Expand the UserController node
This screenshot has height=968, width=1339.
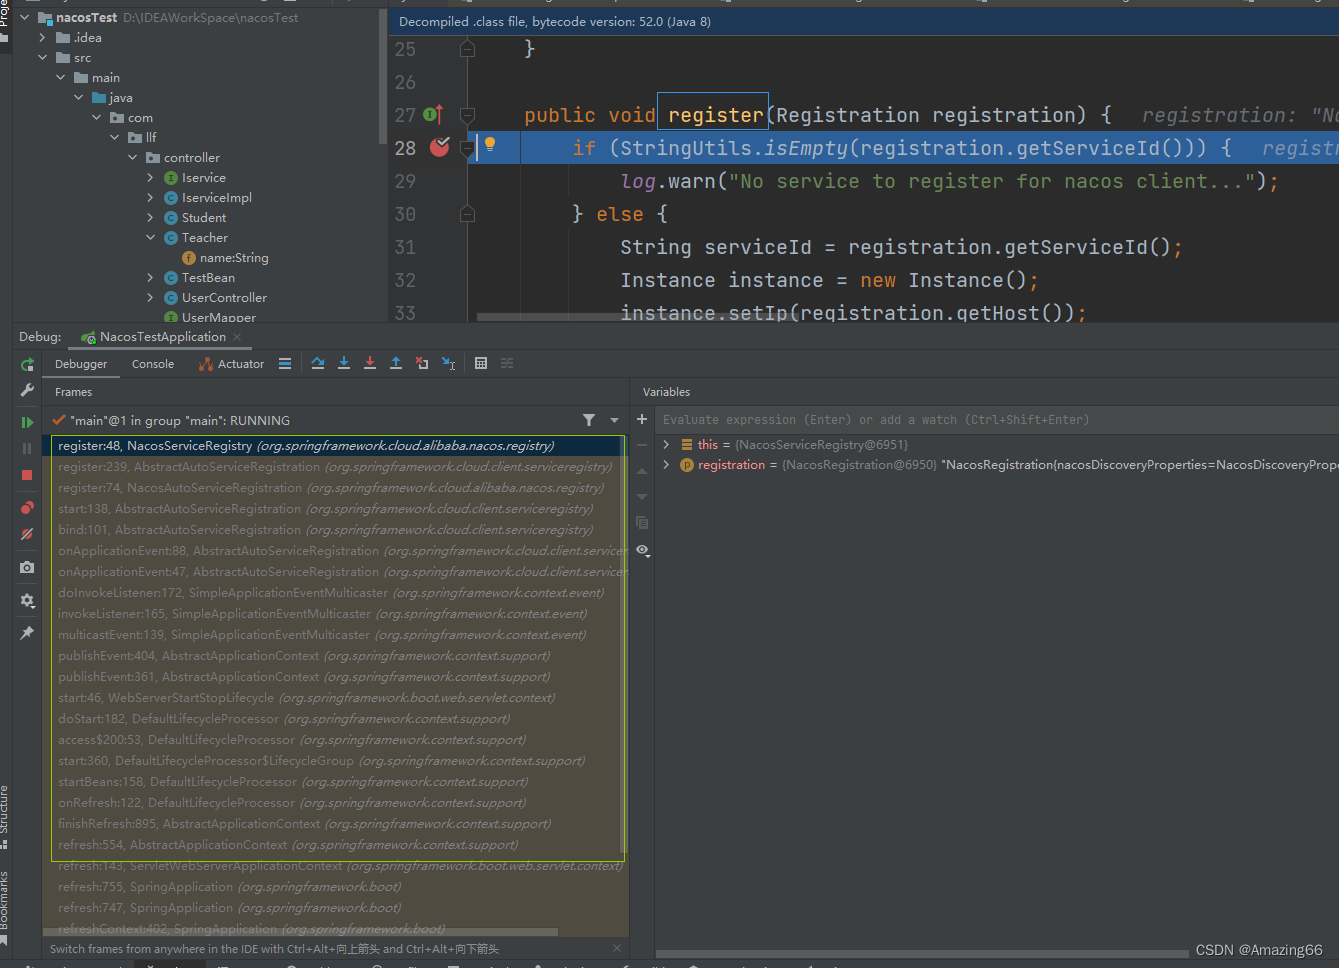click(x=151, y=297)
